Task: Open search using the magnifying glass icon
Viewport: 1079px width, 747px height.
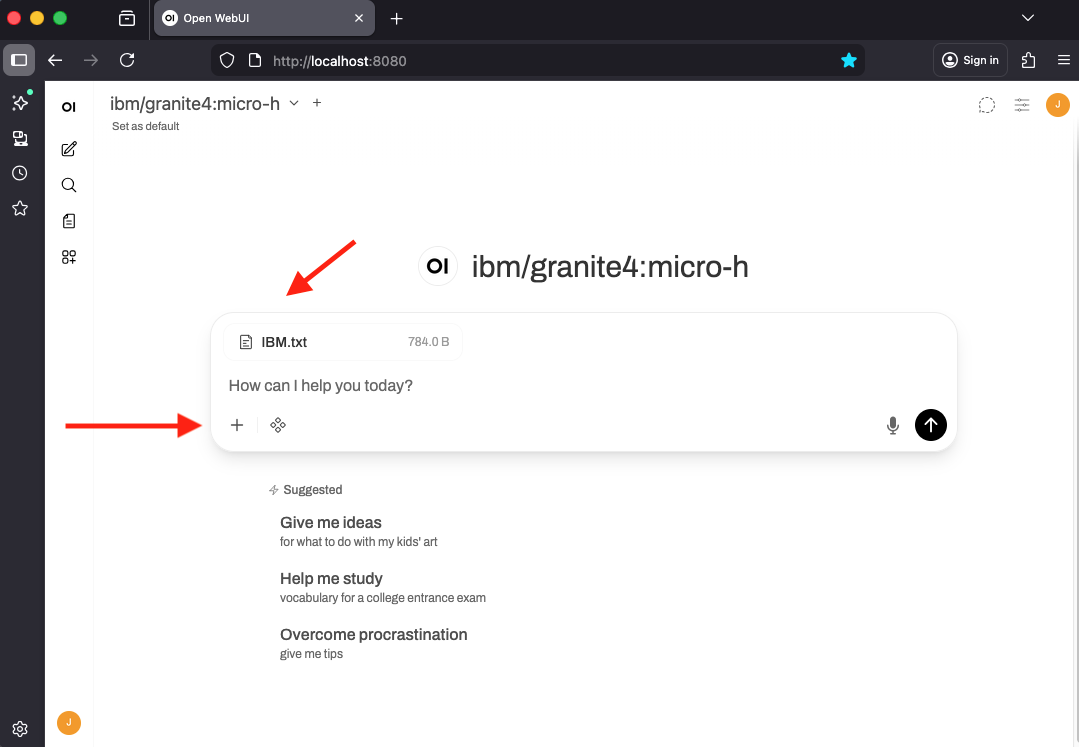Action: tap(68, 184)
